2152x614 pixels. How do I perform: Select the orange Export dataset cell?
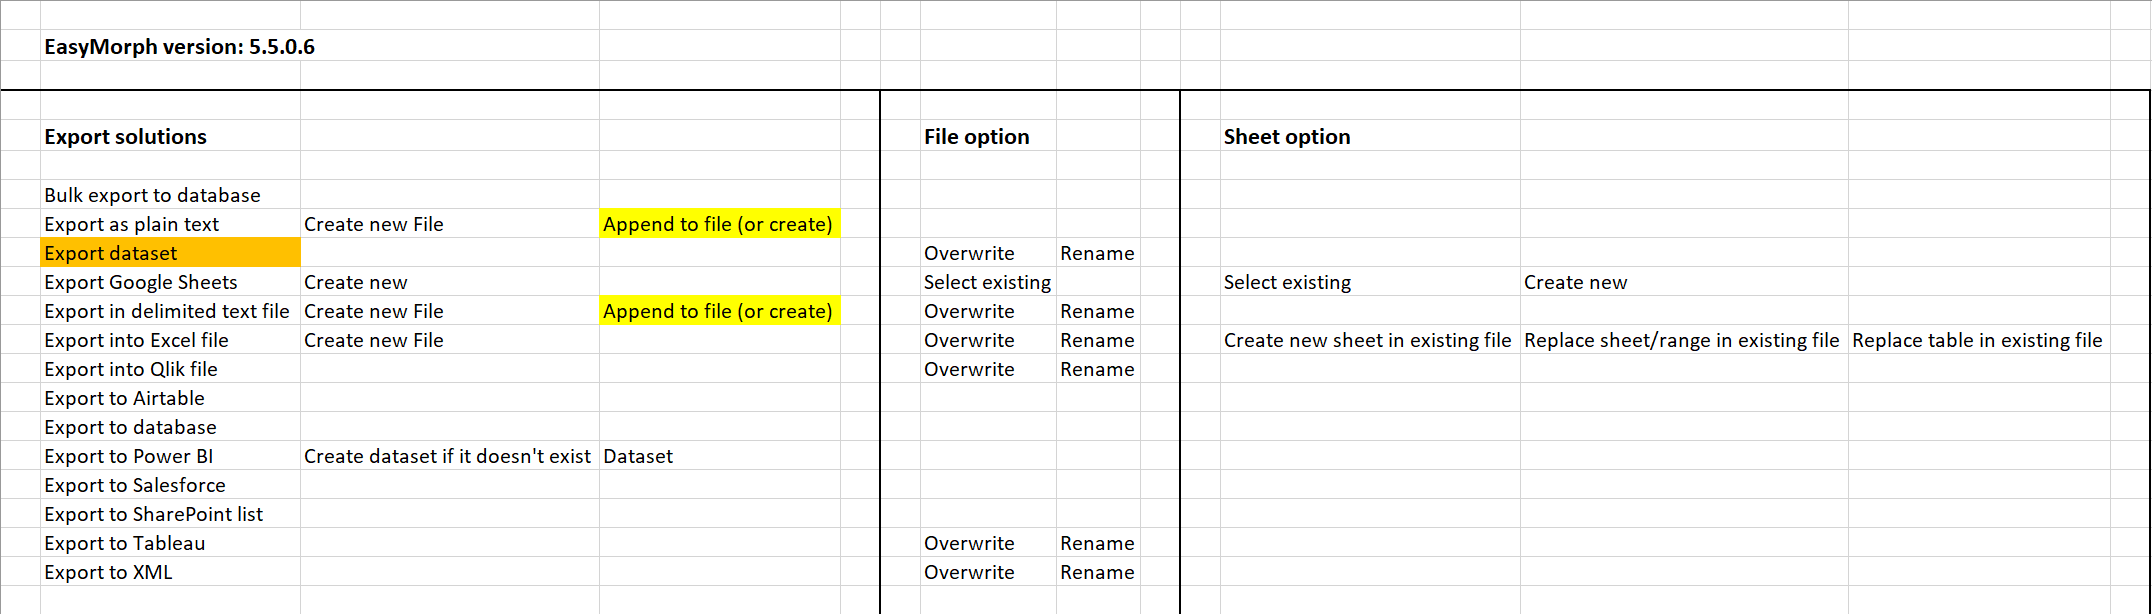[x=170, y=253]
